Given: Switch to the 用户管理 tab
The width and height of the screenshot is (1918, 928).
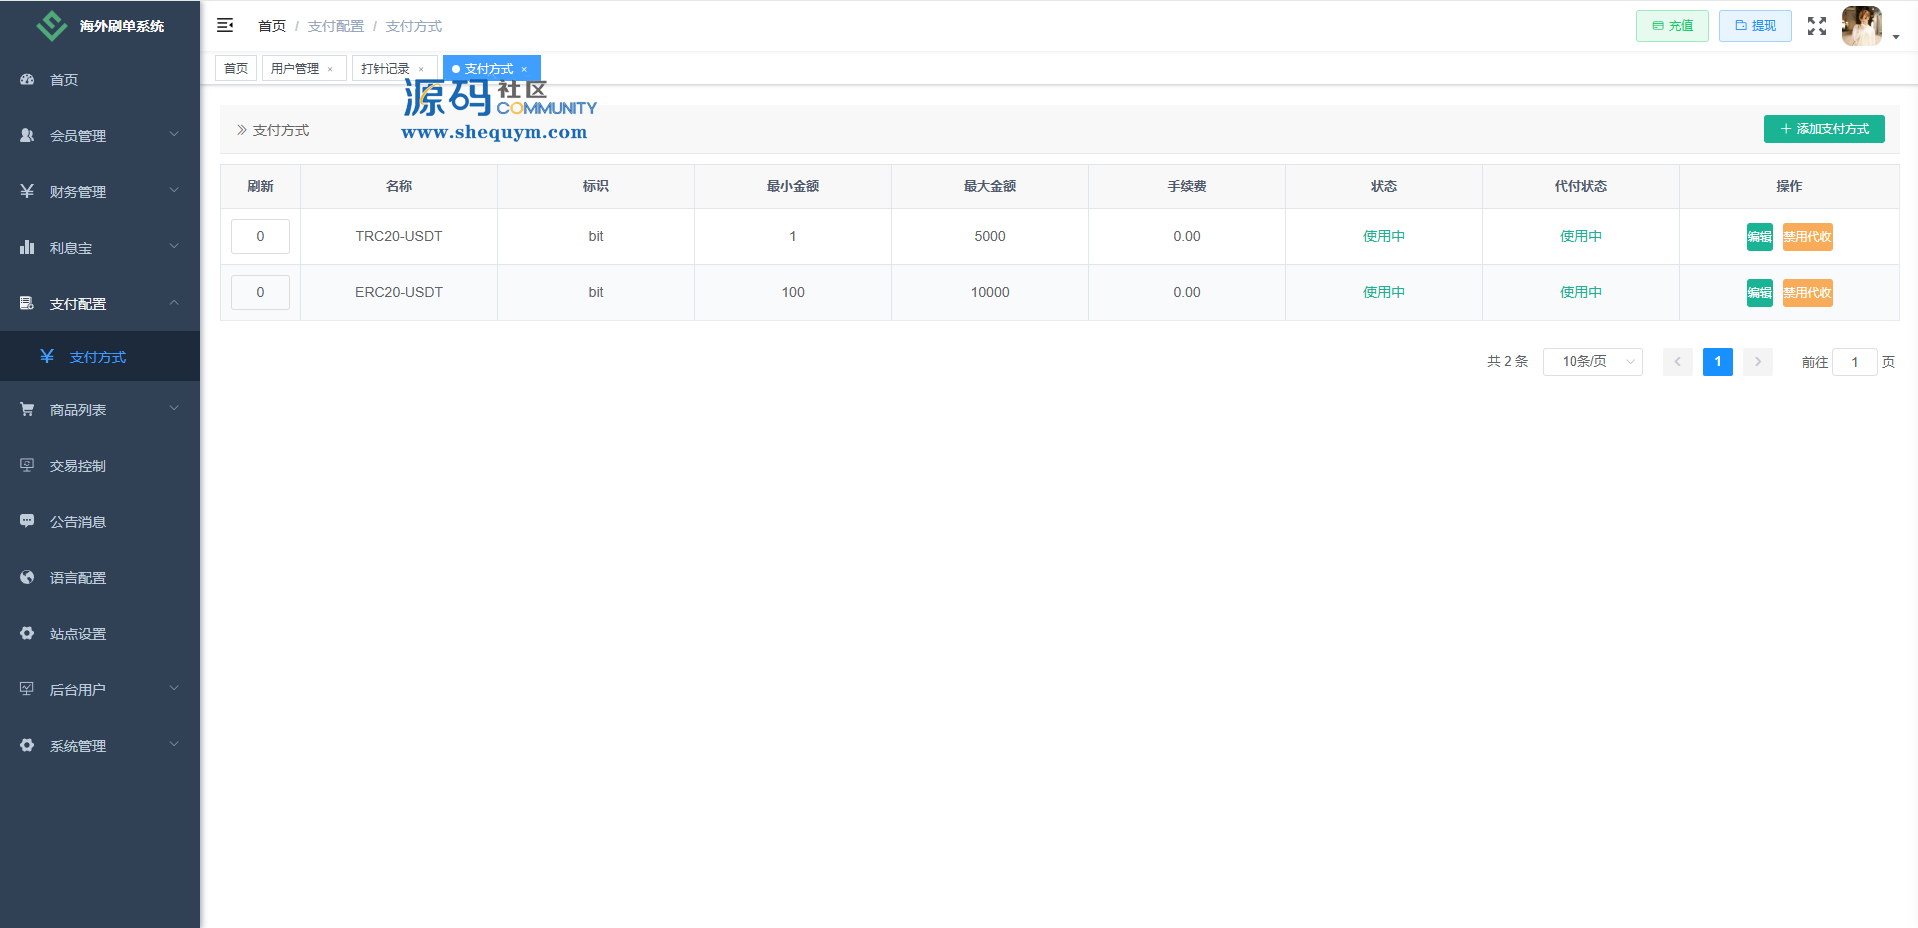Looking at the screenshot, I should click(295, 68).
